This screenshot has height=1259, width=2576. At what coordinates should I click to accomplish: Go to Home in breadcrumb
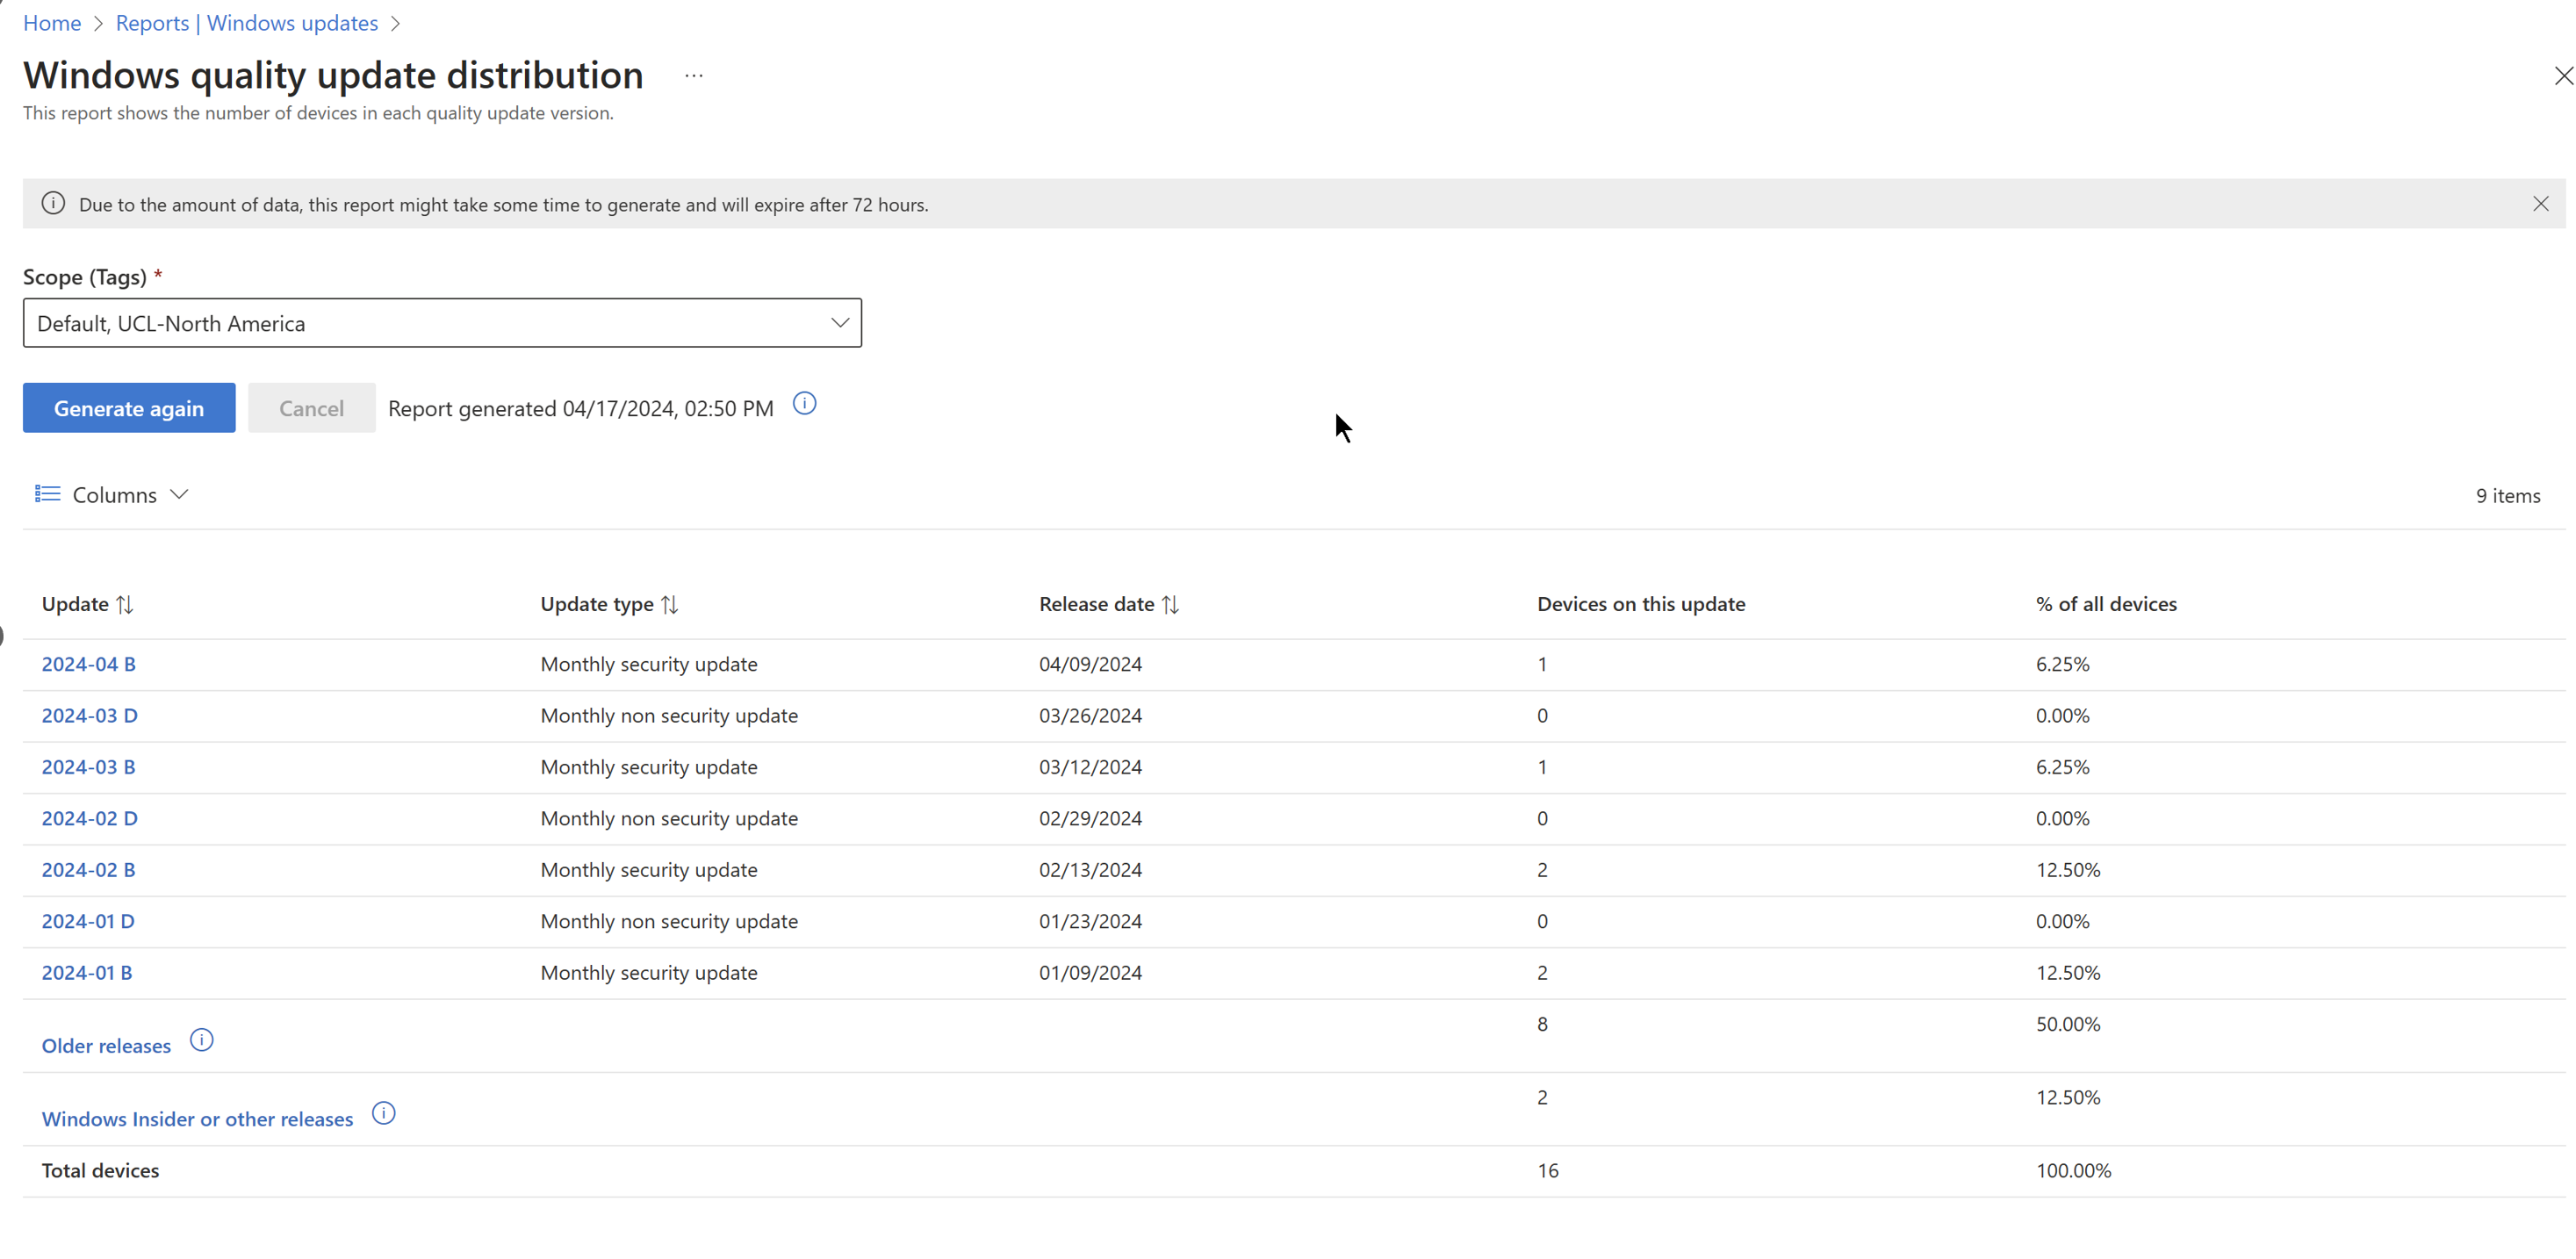point(52,23)
